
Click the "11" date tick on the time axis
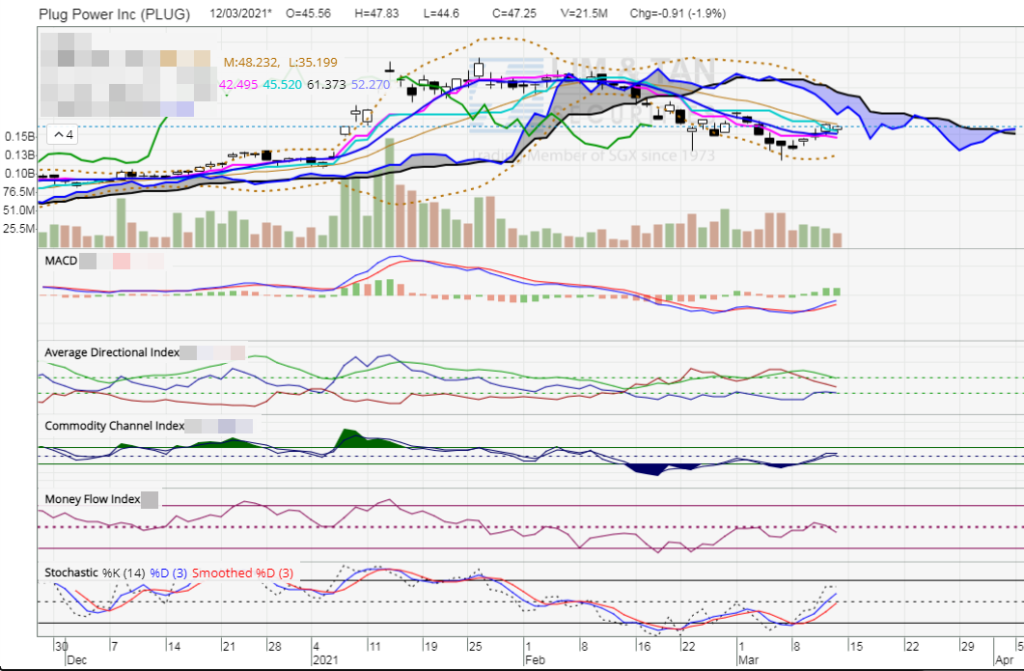tap(374, 647)
